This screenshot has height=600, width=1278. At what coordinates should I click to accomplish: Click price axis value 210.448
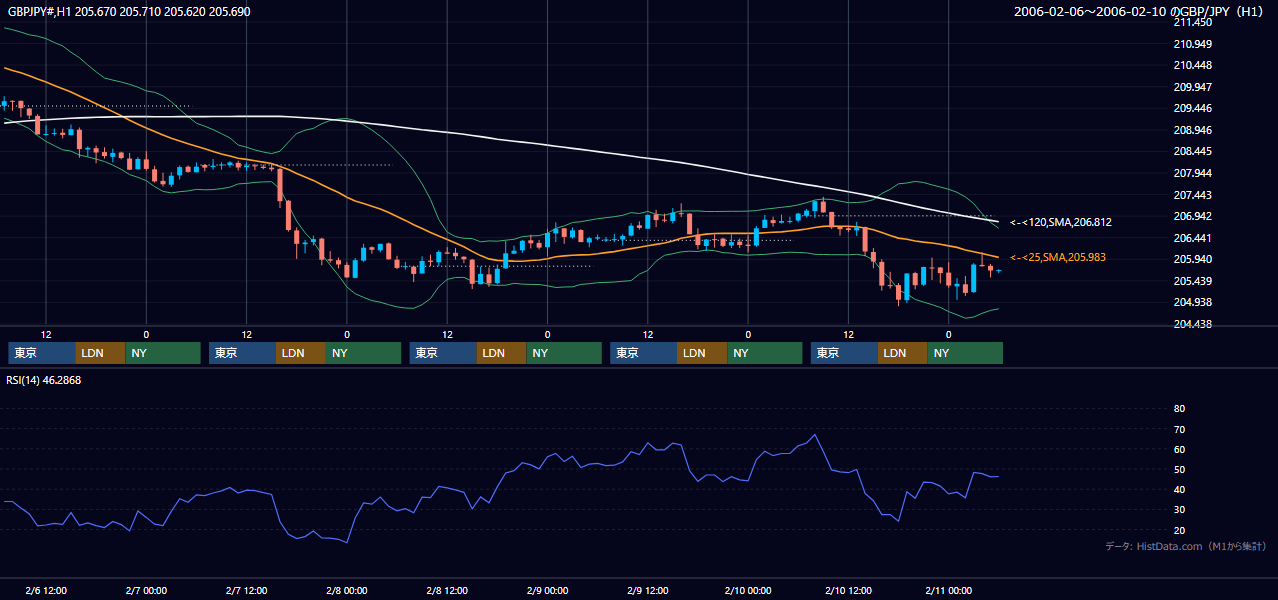(x=1192, y=66)
